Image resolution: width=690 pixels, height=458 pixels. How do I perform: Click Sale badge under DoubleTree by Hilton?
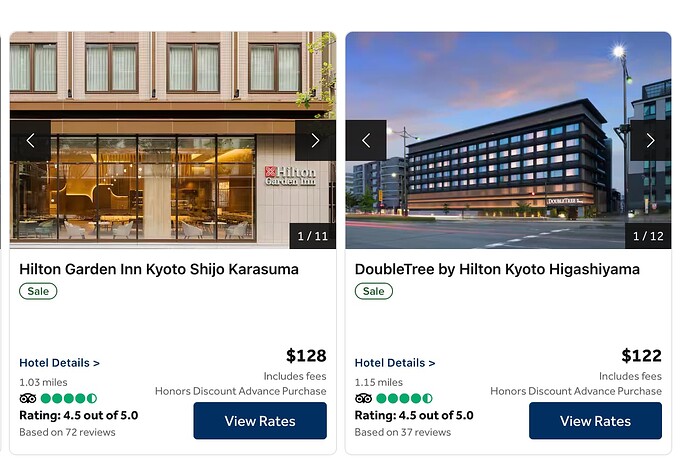coord(374,291)
